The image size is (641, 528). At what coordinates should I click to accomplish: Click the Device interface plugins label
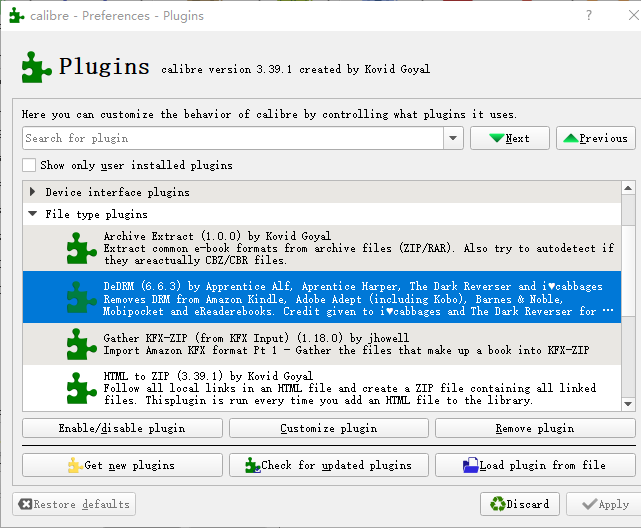(x=117, y=192)
